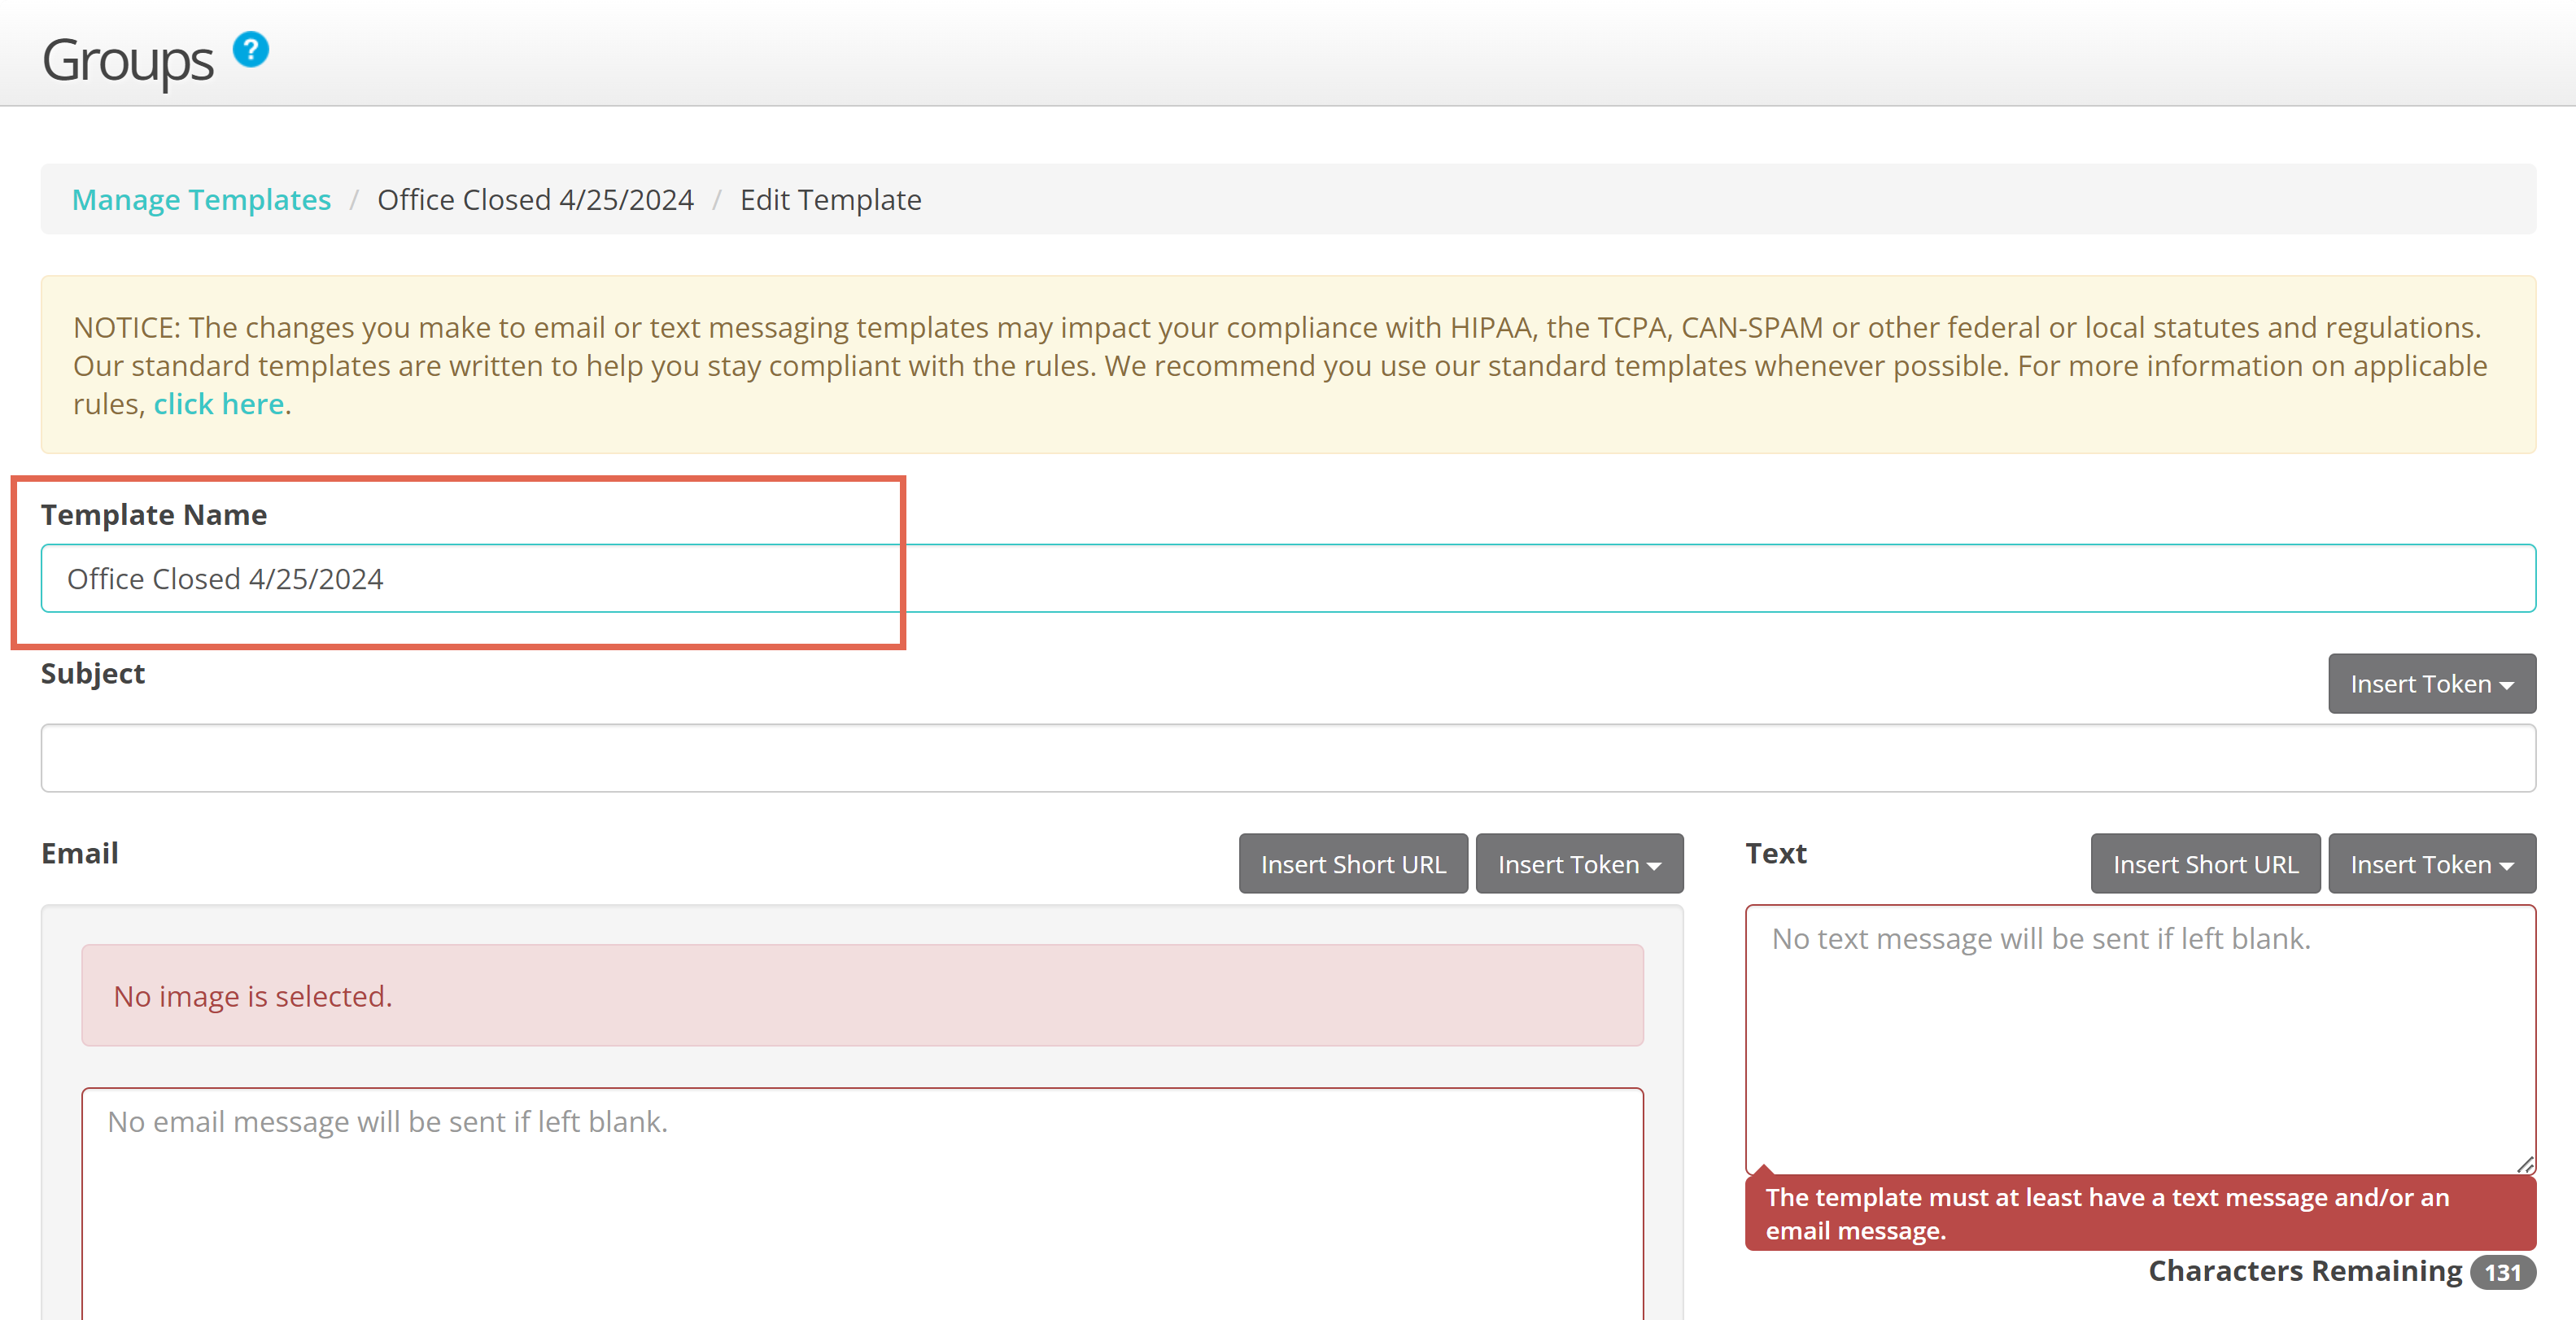Click the Groups page heading
2576x1320 pixels.
tap(127, 60)
